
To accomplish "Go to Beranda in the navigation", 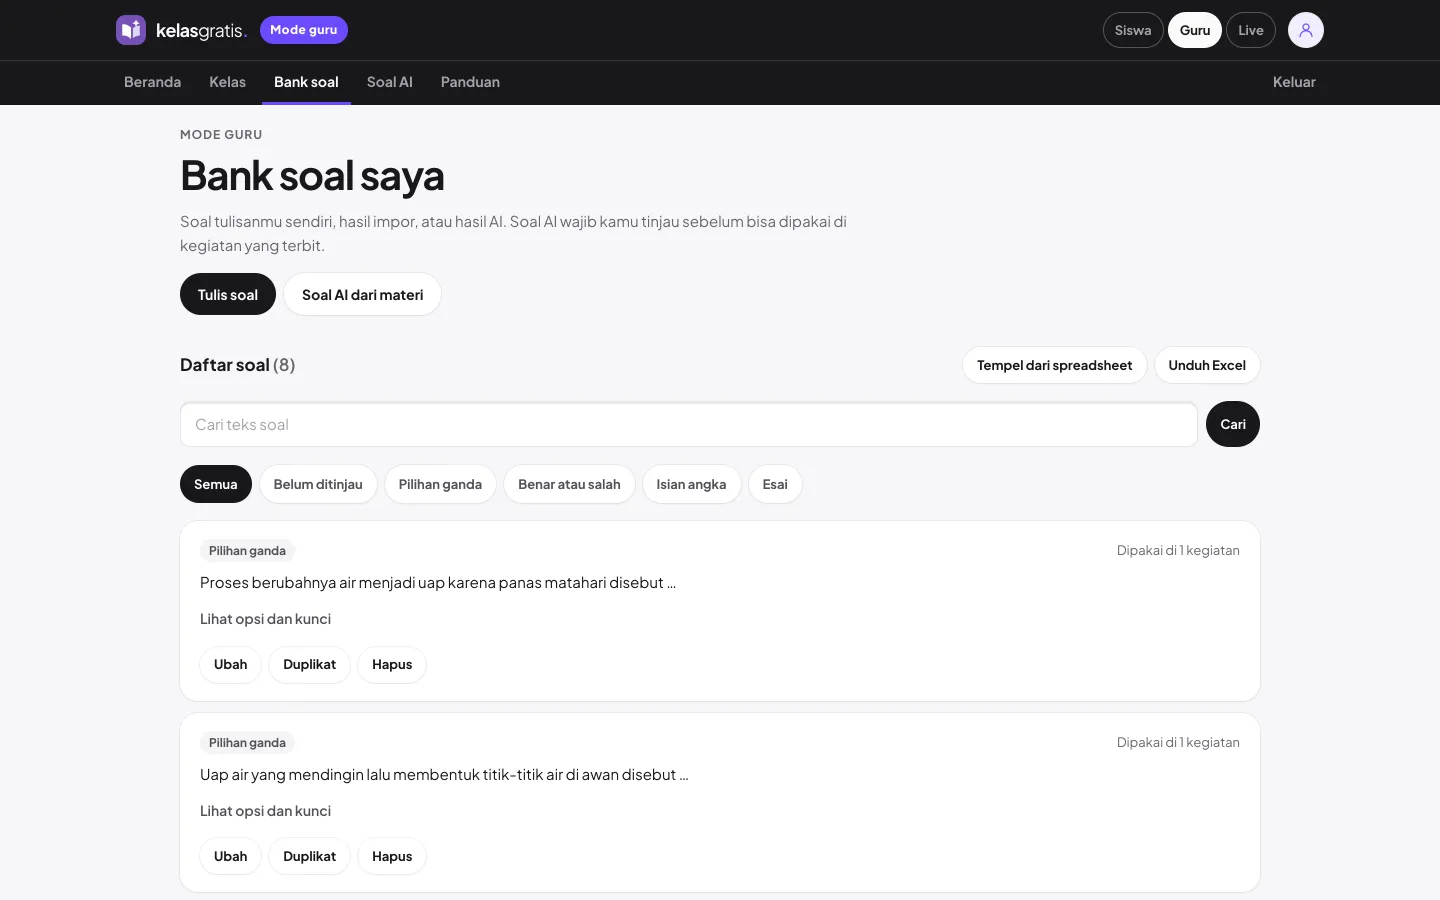I will [x=152, y=82].
